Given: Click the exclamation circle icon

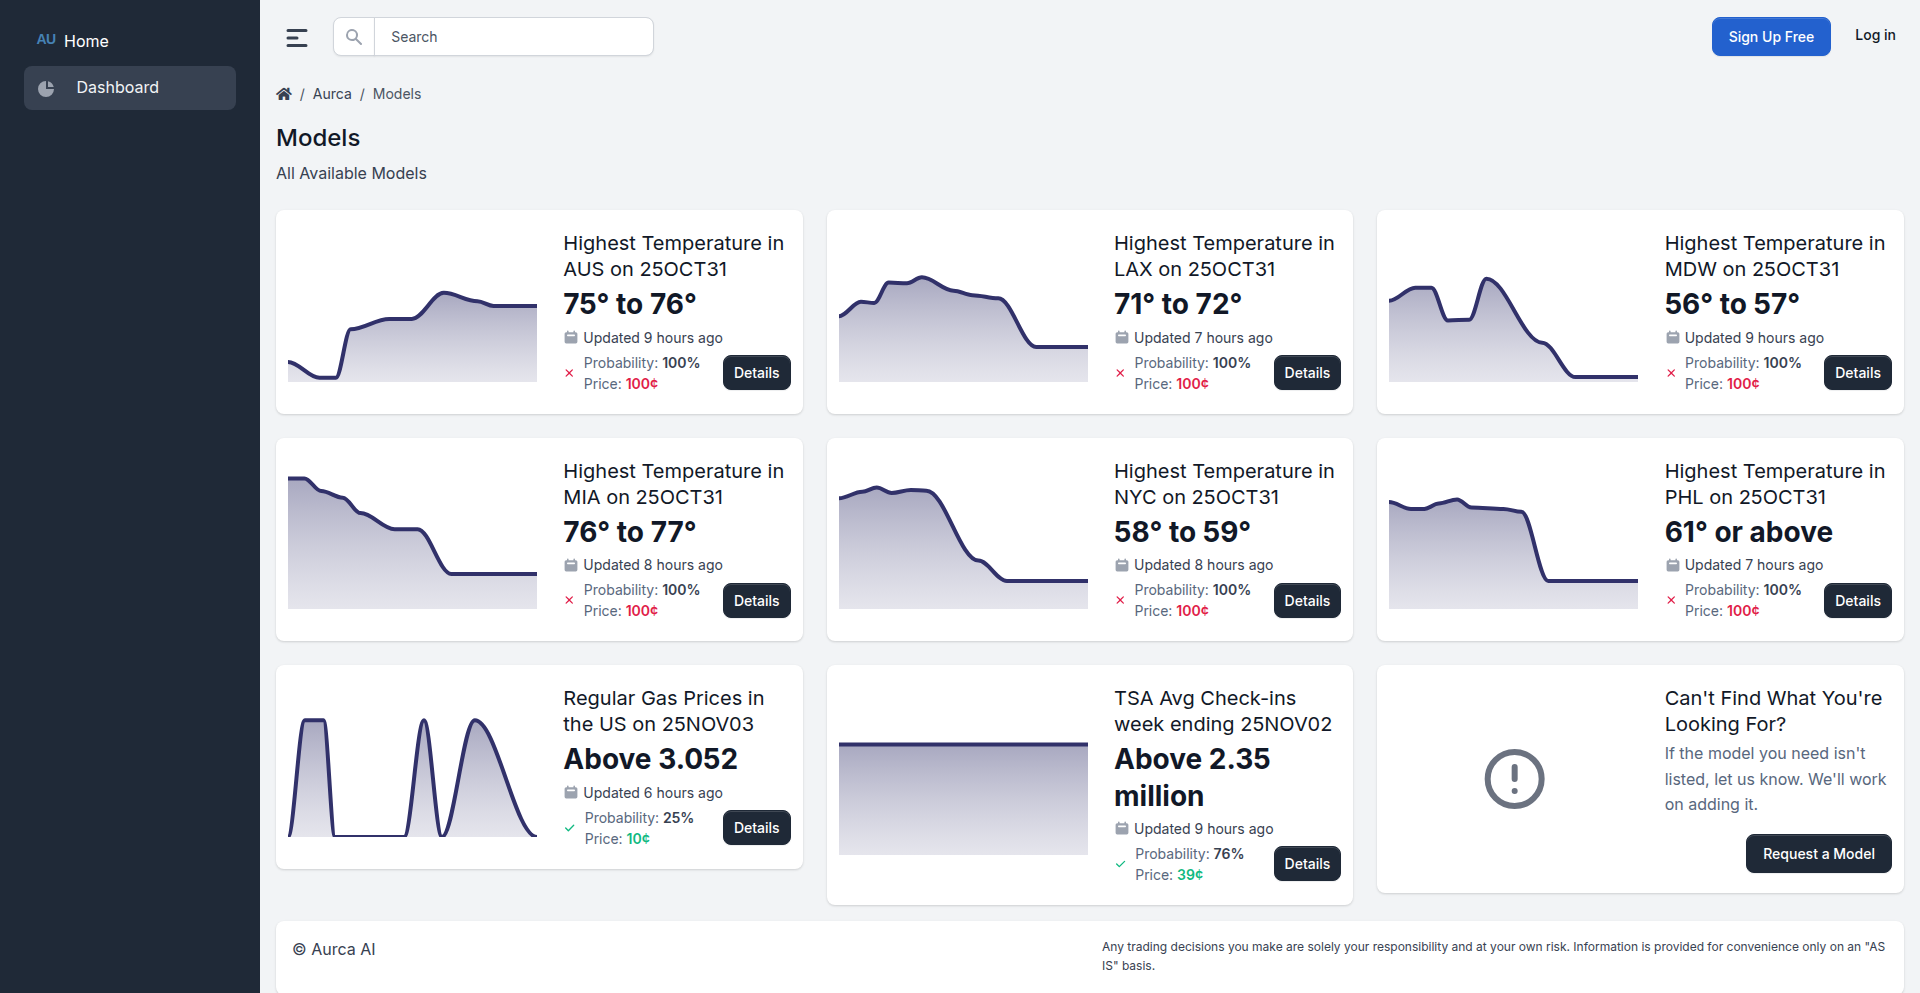Looking at the screenshot, I should (x=1514, y=779).
